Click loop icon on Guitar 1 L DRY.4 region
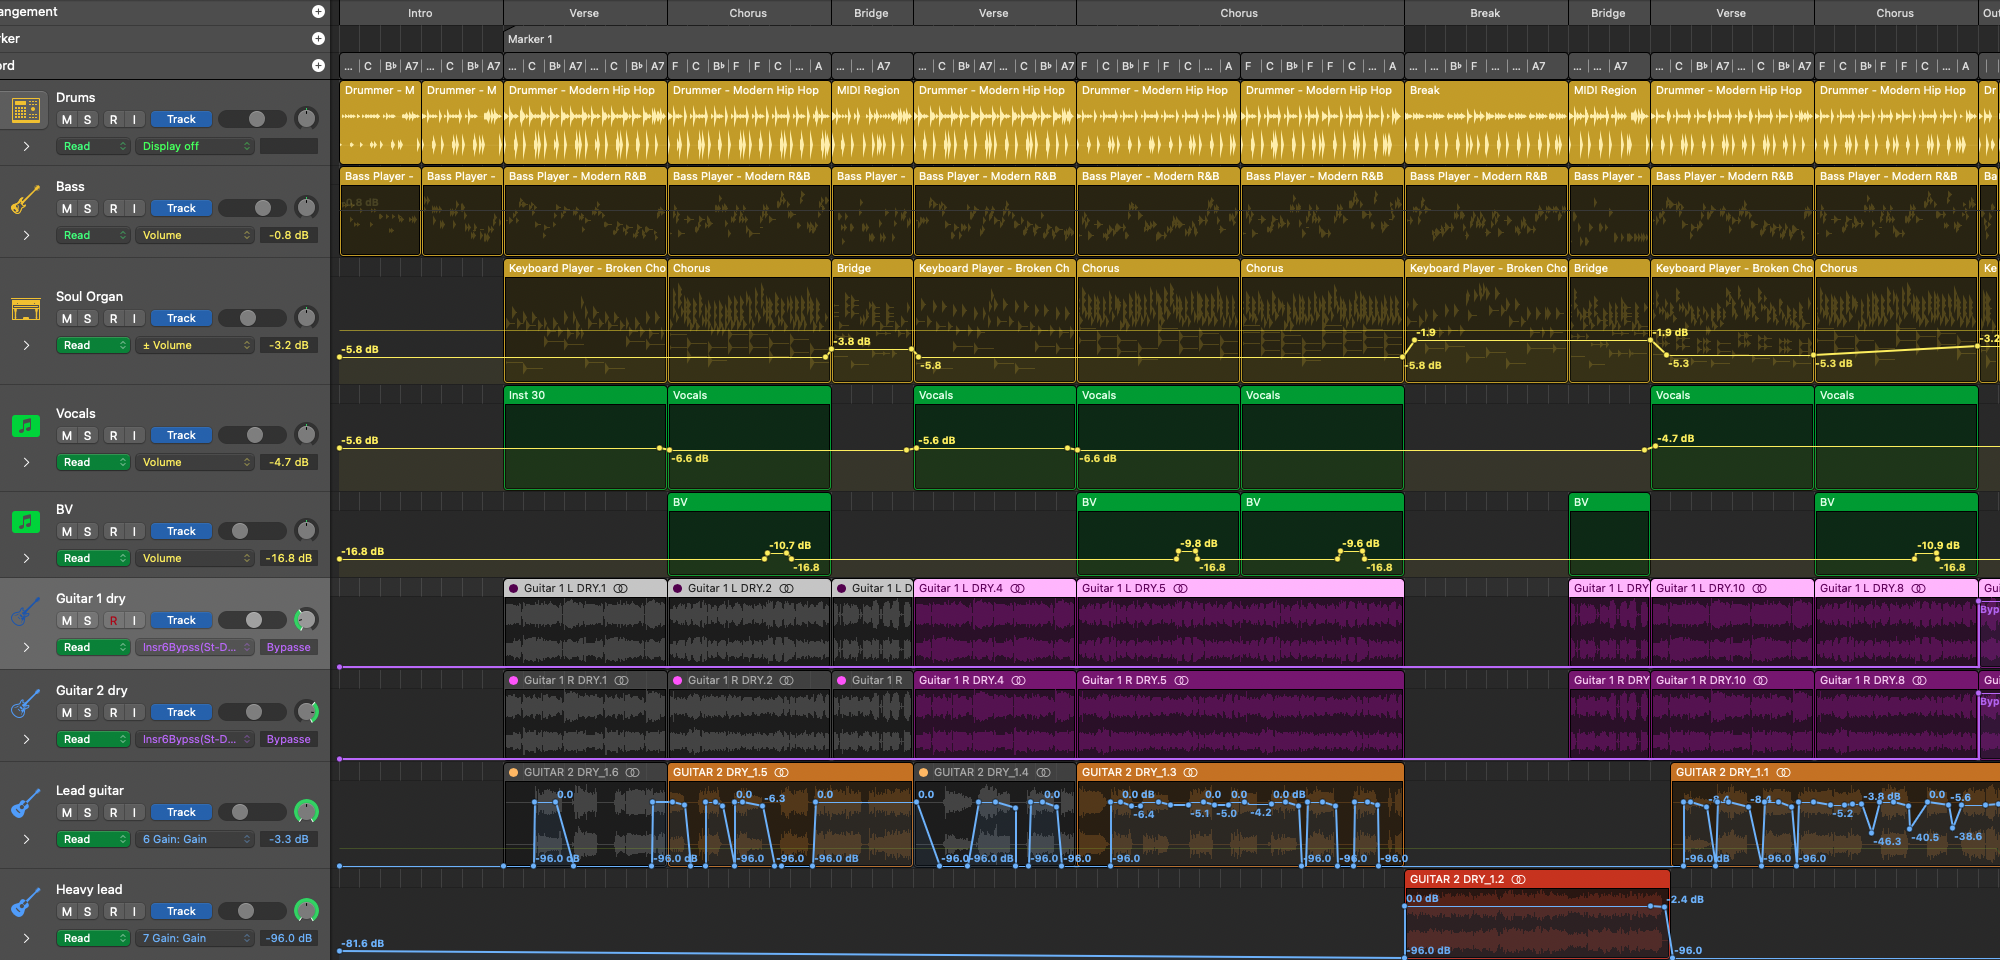This screenshot has height=960, width=2000. [x=1018, y=589]
